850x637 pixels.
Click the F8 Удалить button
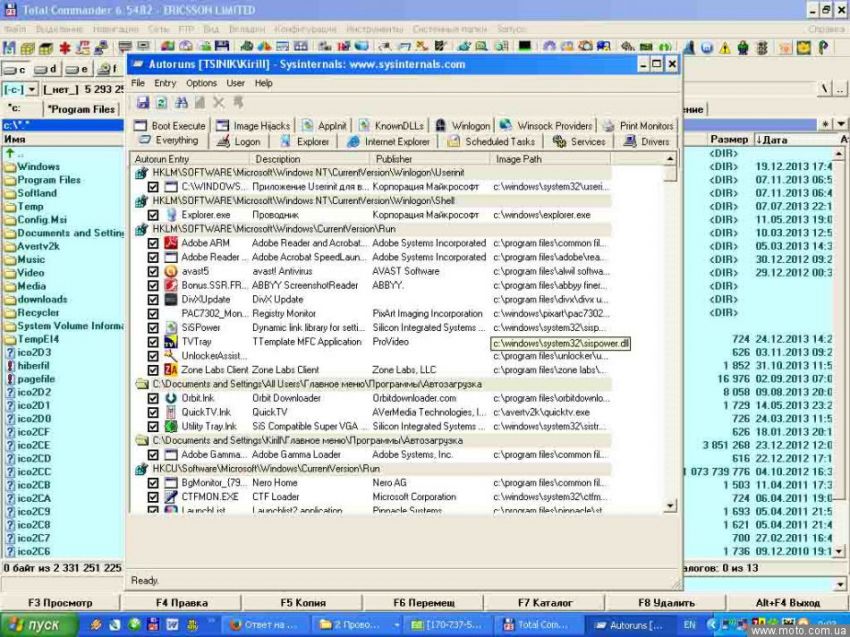666,602
